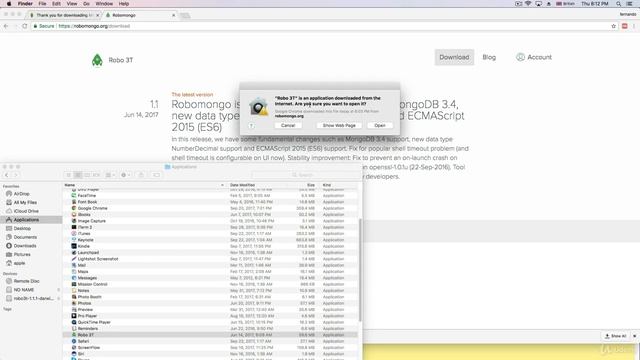Select Pictures in the Finder sidebar
Screen dimensions: 640x360
coord(22,254)
